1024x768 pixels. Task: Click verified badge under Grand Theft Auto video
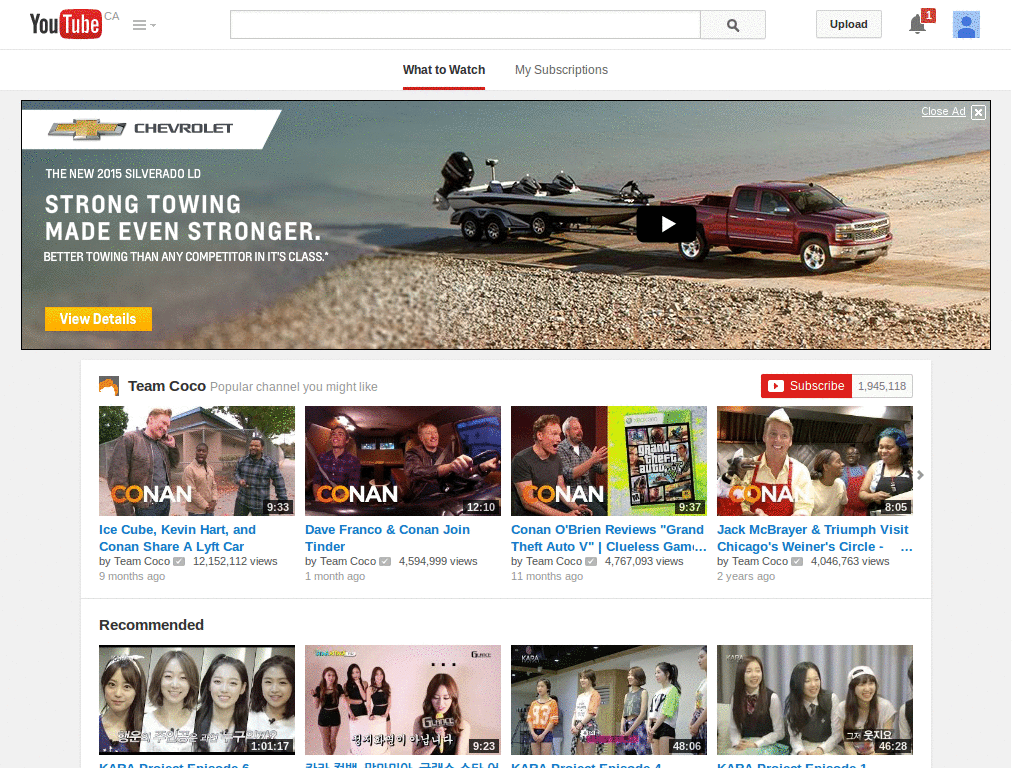591,562
